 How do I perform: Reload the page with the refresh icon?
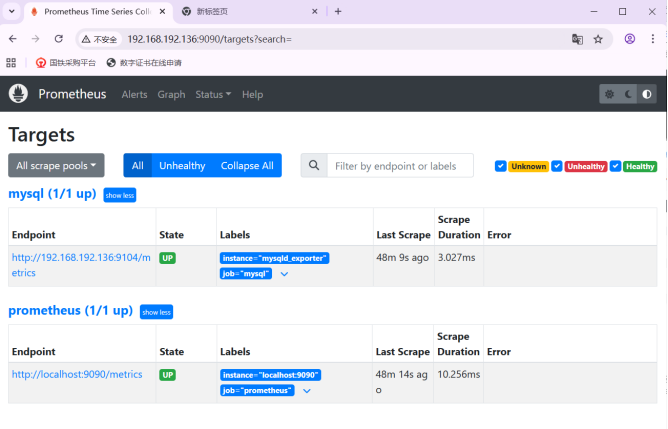pyautogui.click(x=59, y=39)
